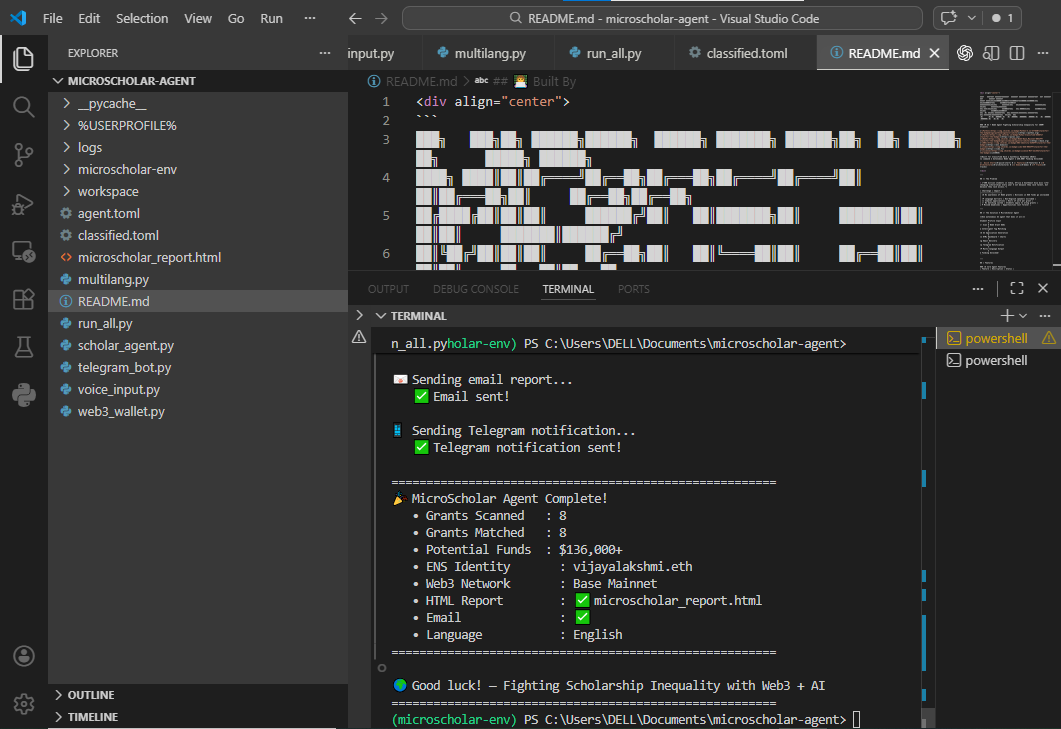
Task: Open web3_wallet.py file
Action: pos(121,412)
